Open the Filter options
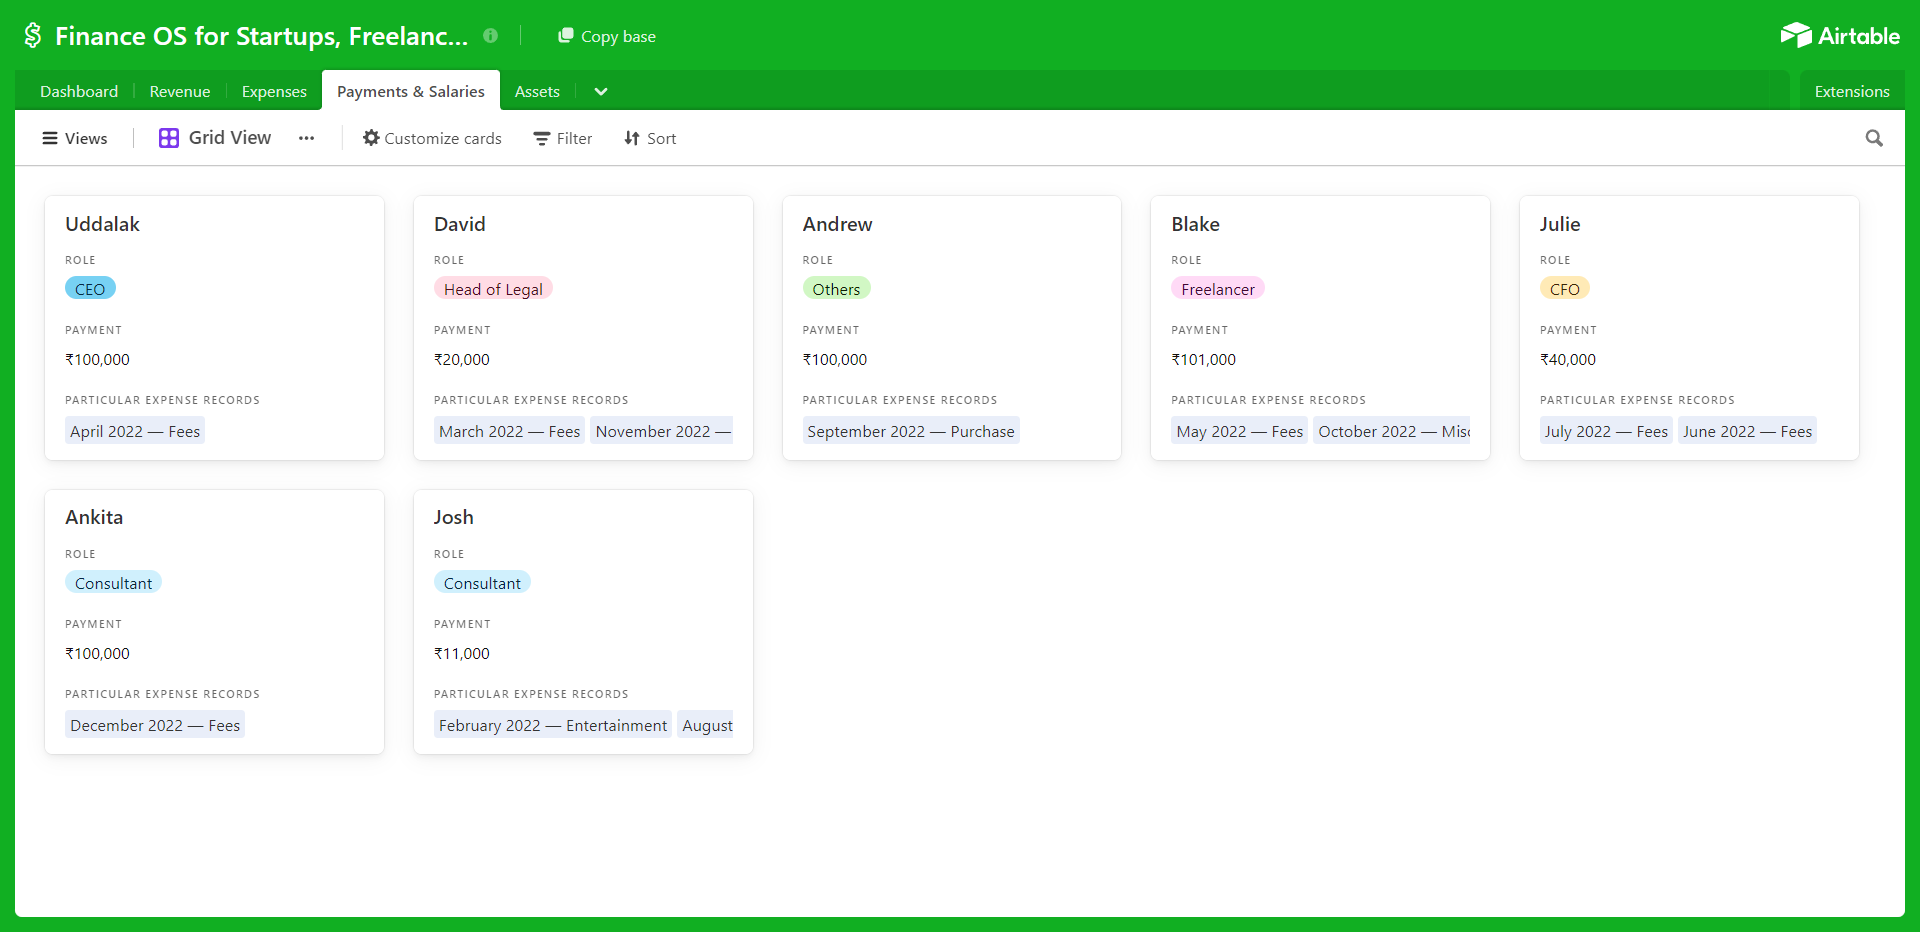Screen dimensions: 1920x932 click(x=562, y=138)
